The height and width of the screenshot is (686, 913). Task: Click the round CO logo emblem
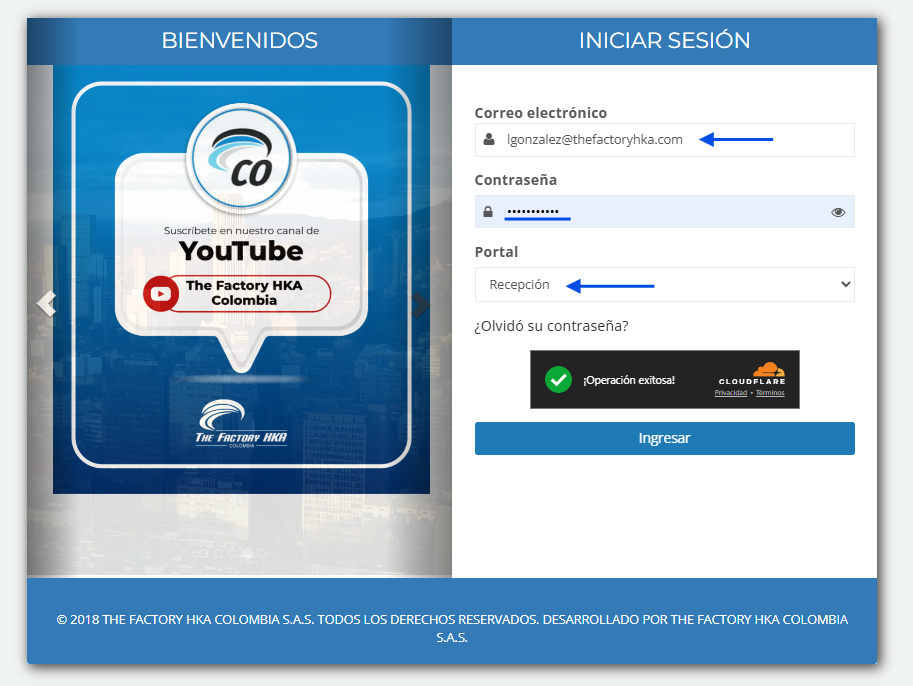coord(240,162)
